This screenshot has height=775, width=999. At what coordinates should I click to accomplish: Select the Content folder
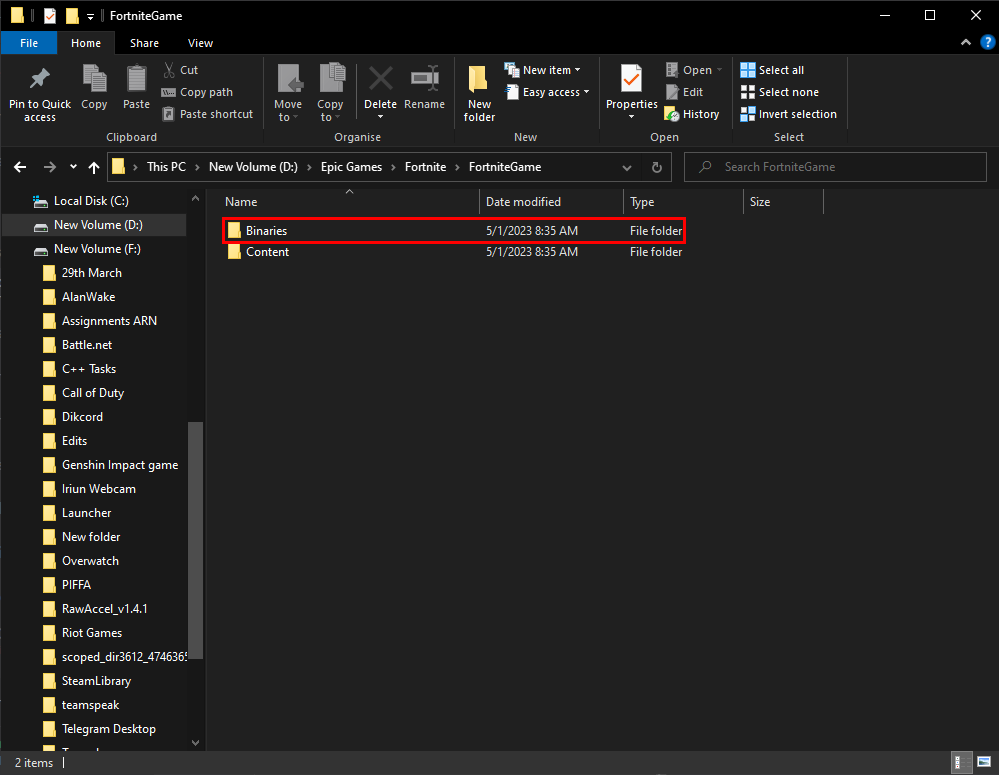454,252
